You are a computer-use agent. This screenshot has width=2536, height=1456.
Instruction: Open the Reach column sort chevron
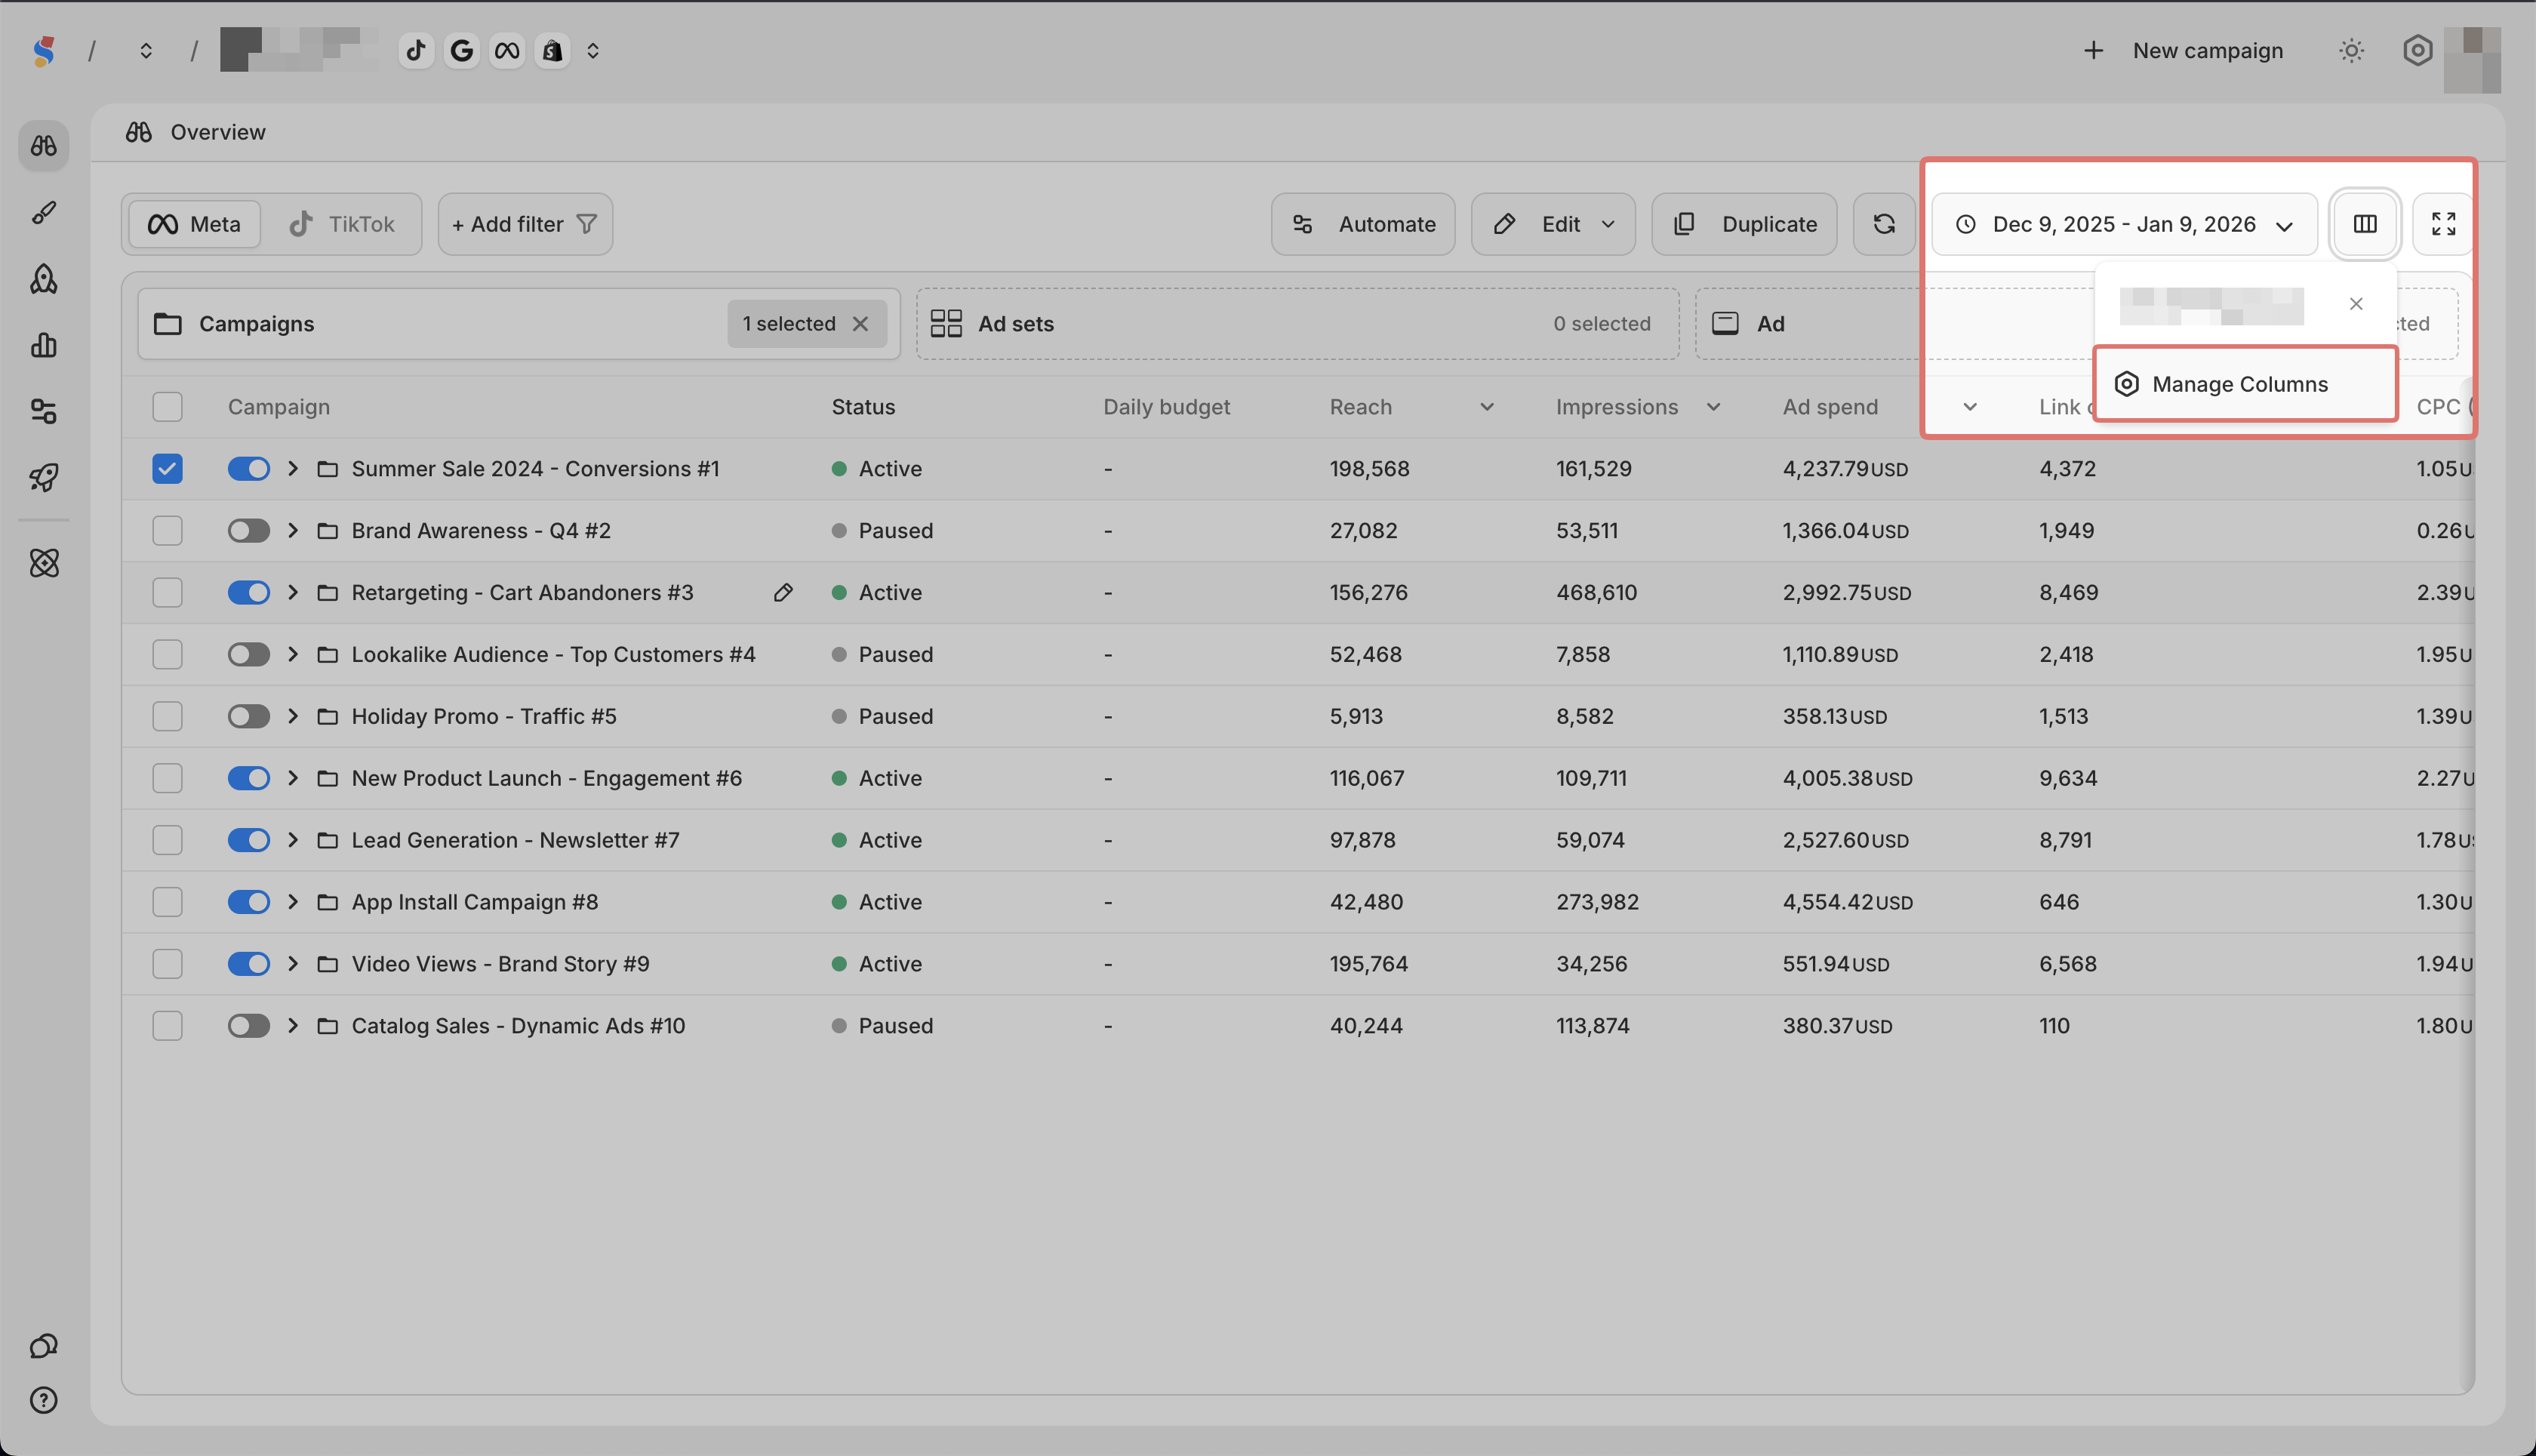pos(1487,407)
